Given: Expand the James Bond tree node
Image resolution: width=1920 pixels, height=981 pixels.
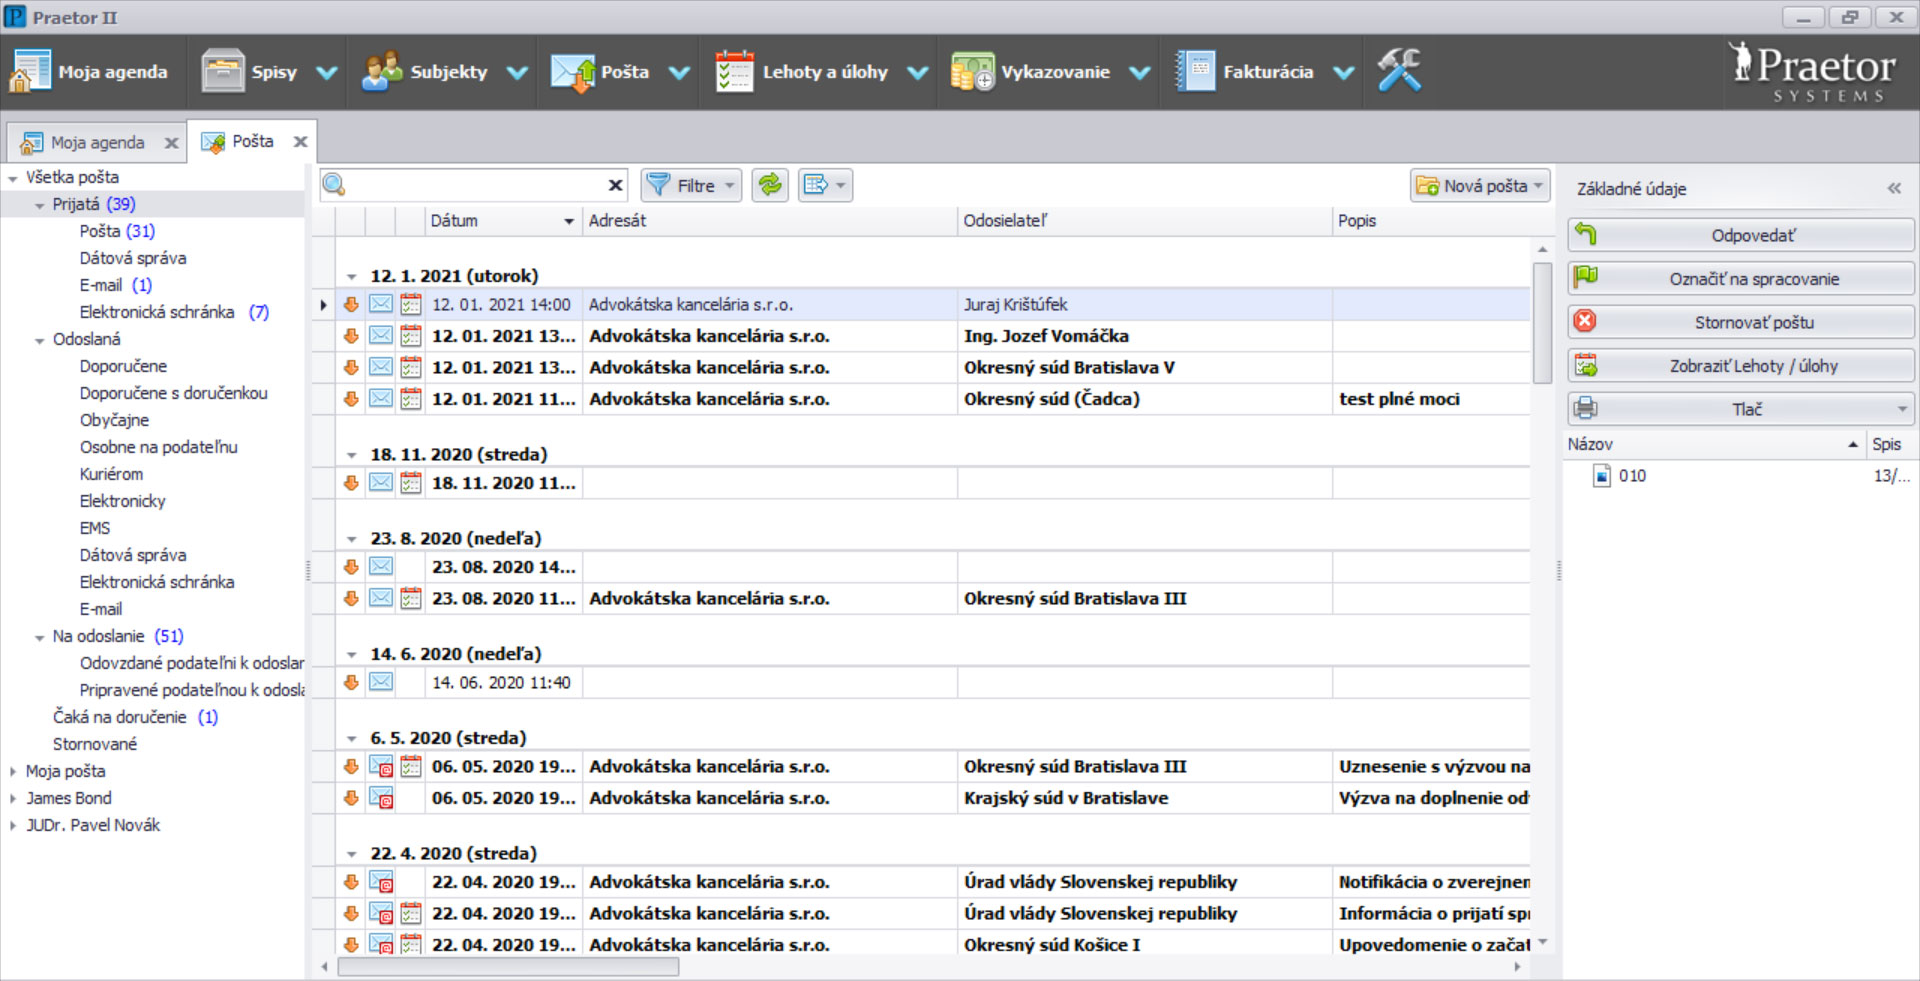Looking at the screenshot, I should point(13,798).
